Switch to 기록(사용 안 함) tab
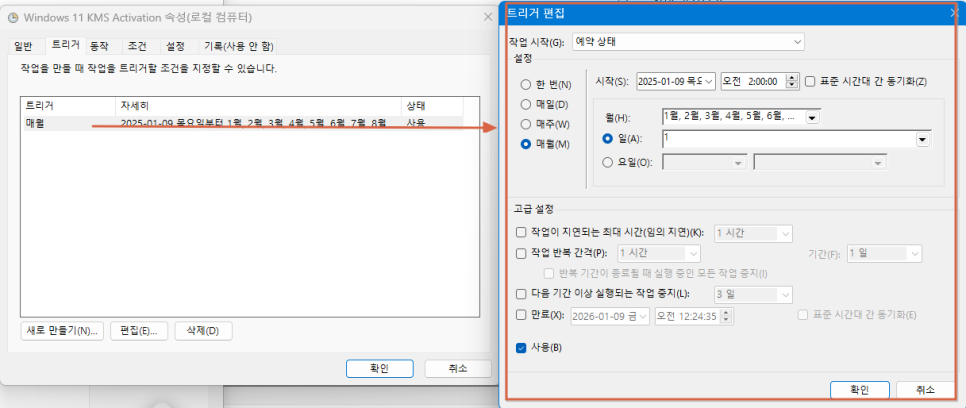966x408 pixels. pos(238,46)
